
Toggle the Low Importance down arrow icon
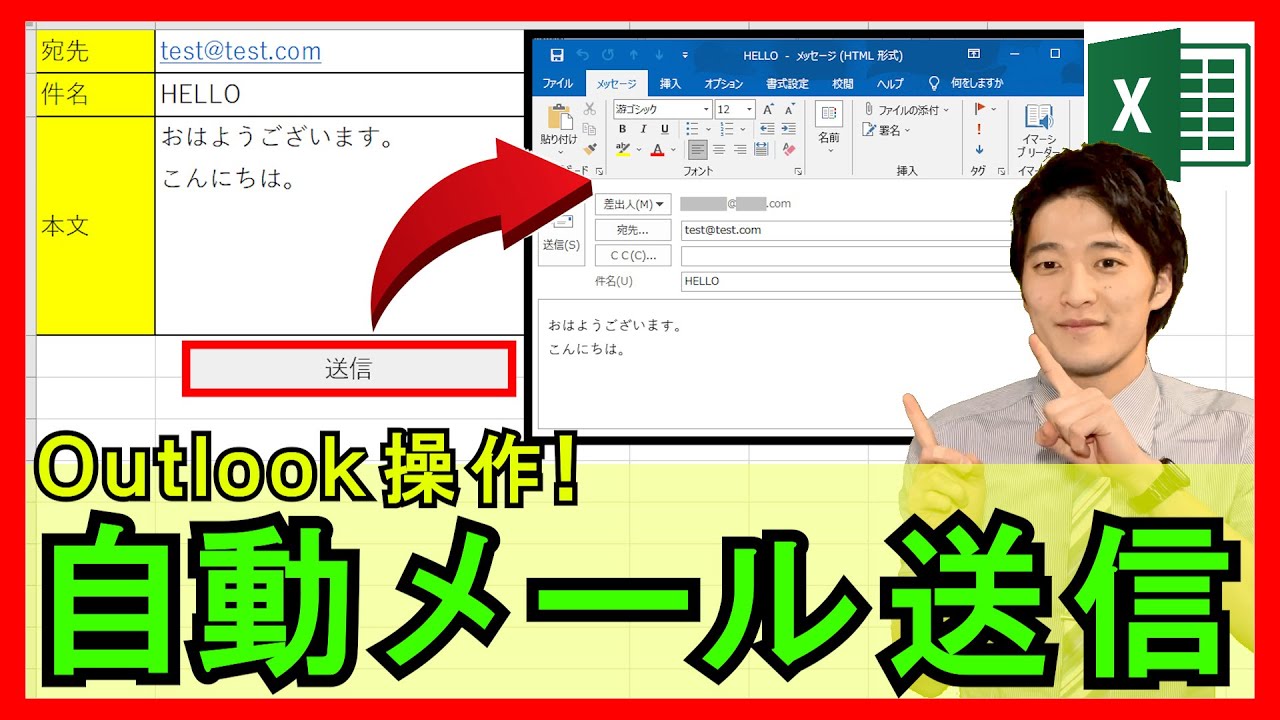tap(979, 150)
